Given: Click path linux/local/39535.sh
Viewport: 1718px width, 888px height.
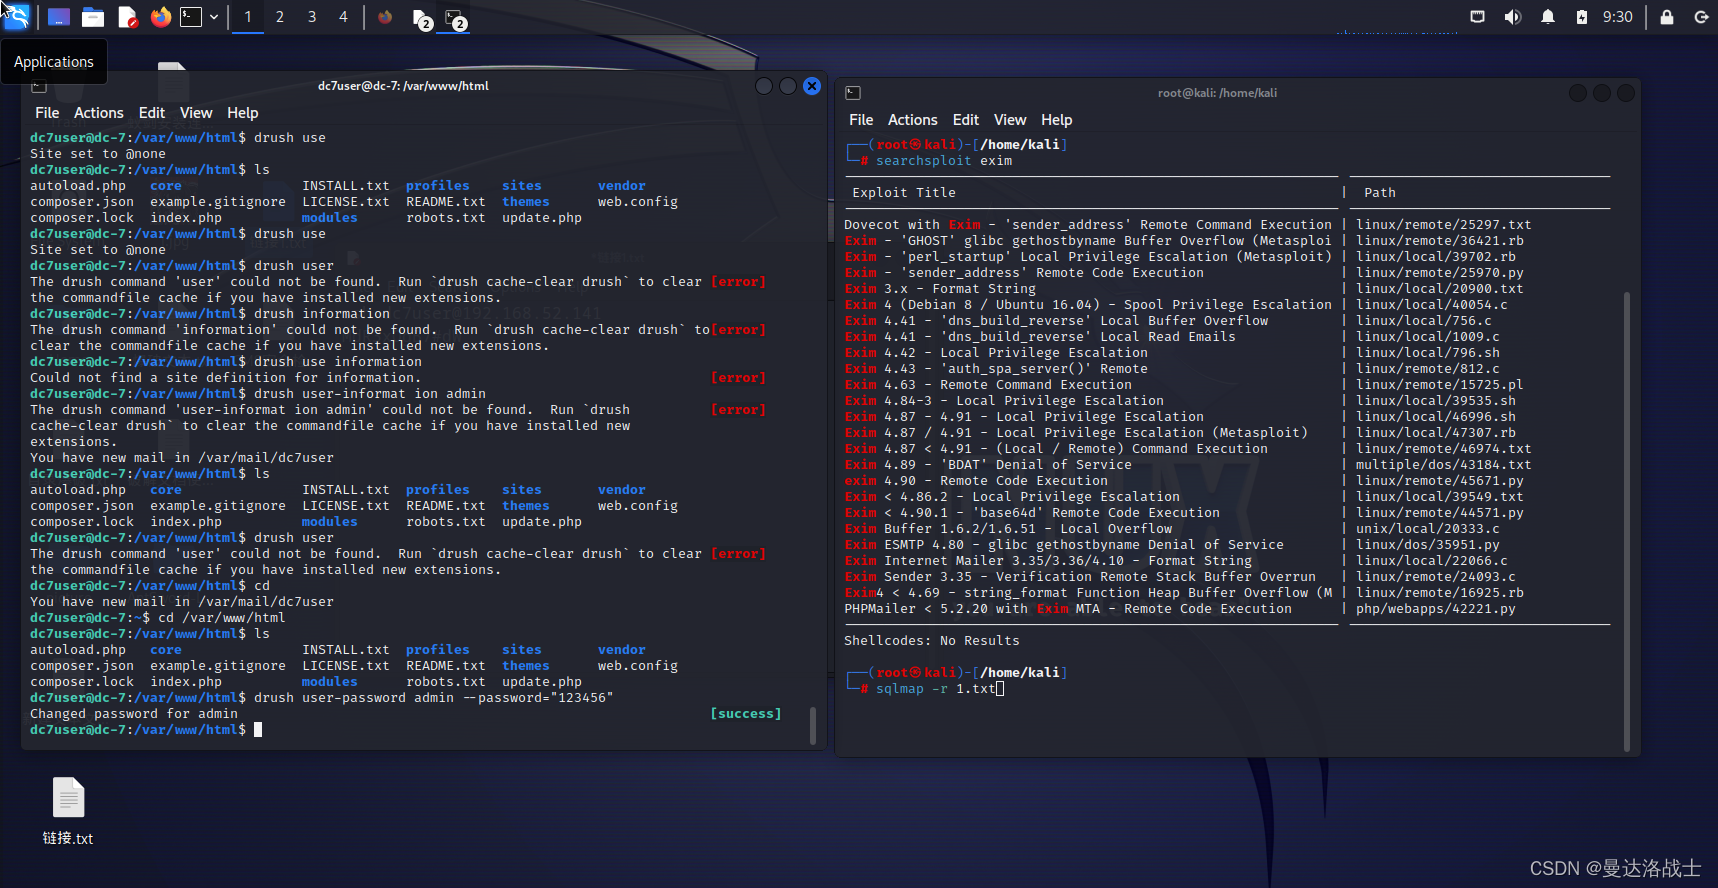Looking at the screenshot, I should (x=1436, y=401).
